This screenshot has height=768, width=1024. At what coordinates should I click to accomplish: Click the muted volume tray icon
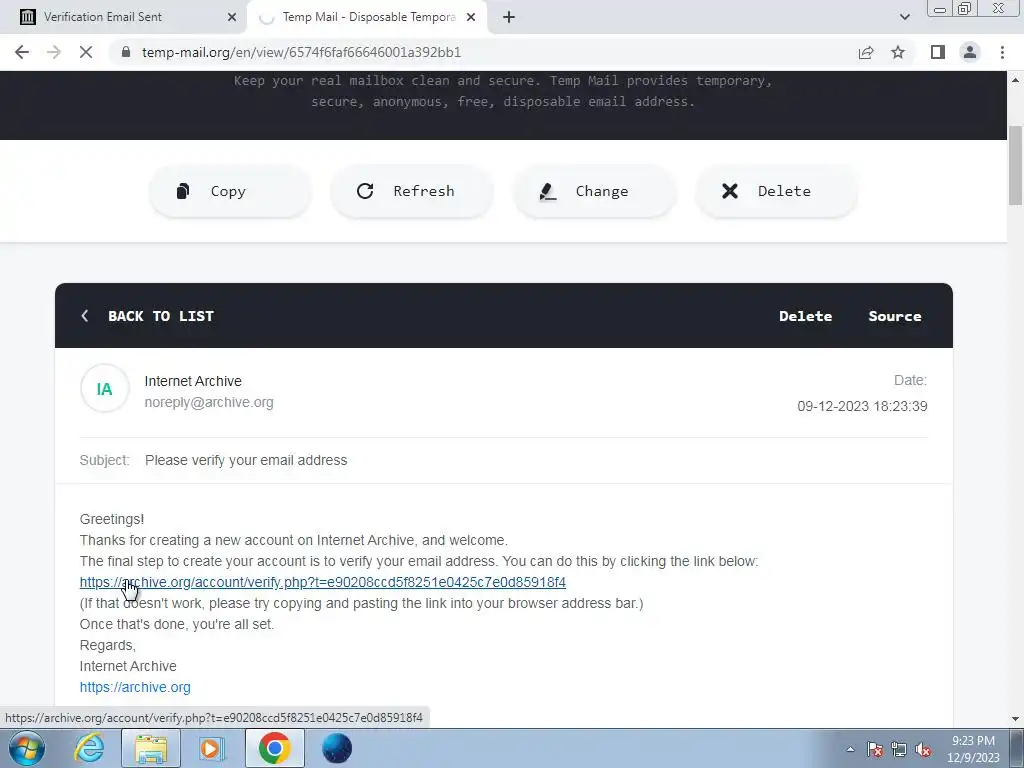(x=923, y=750)
